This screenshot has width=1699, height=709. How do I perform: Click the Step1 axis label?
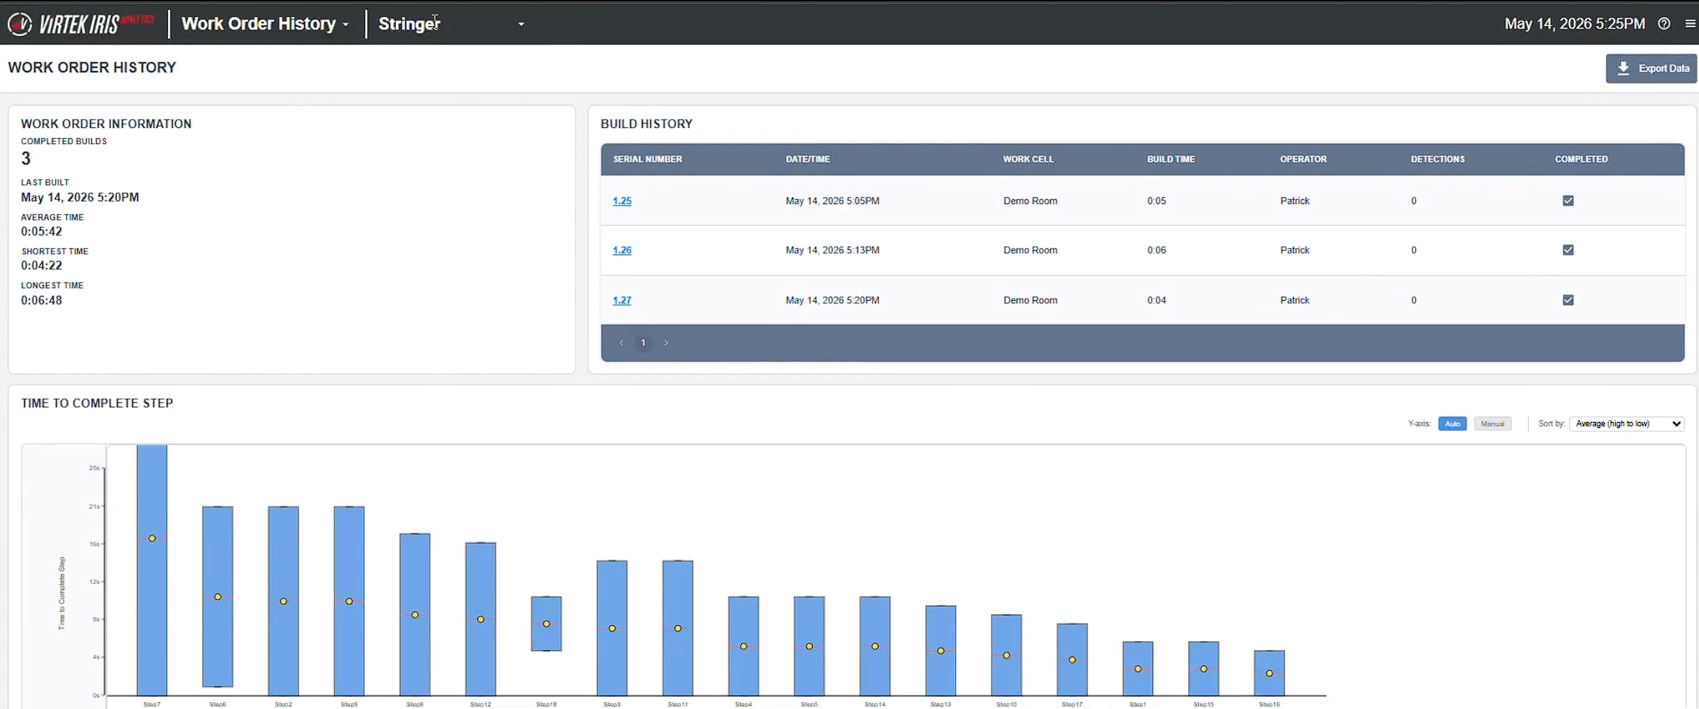click(1138, 704)
